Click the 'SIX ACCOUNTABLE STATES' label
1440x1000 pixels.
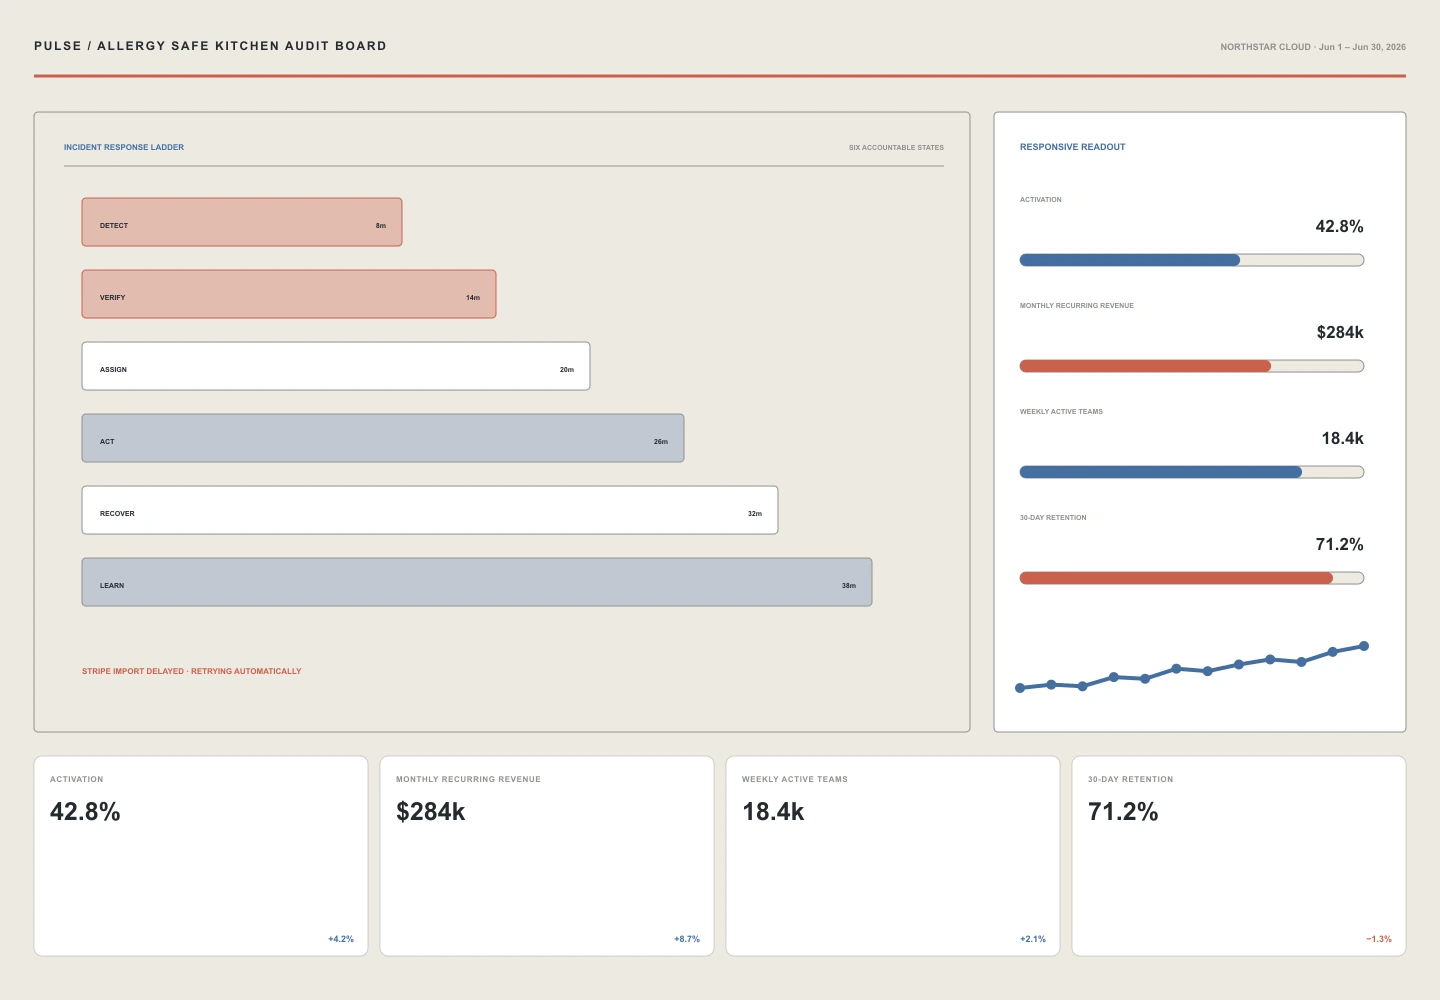[x=896, y=147]
